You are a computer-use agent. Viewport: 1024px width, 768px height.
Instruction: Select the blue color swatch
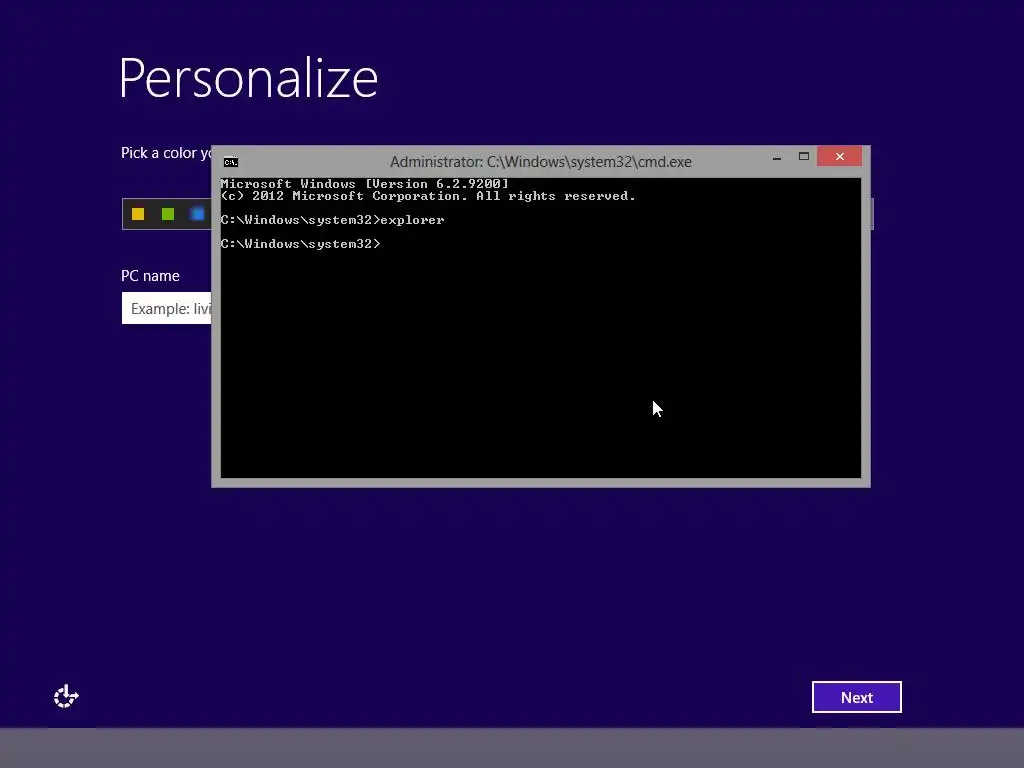tap(197, 214)
